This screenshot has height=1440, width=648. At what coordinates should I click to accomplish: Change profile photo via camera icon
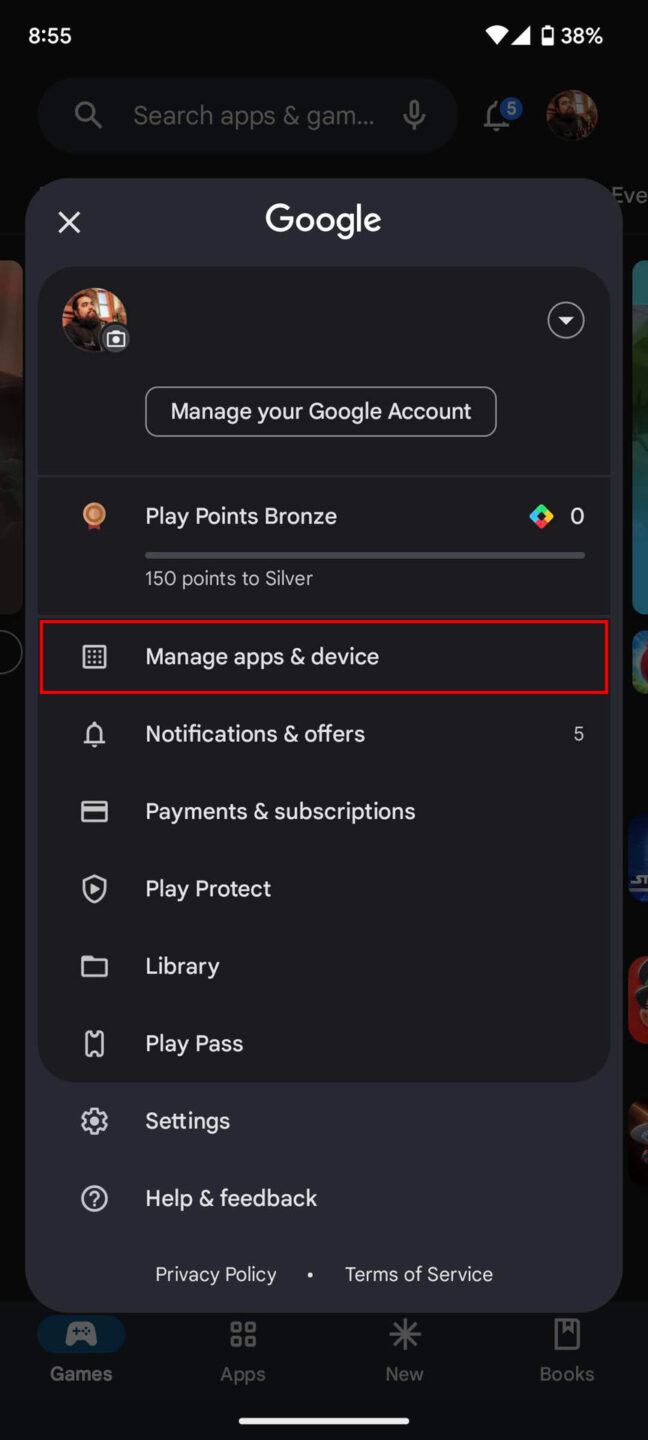[x=115, y=339]
